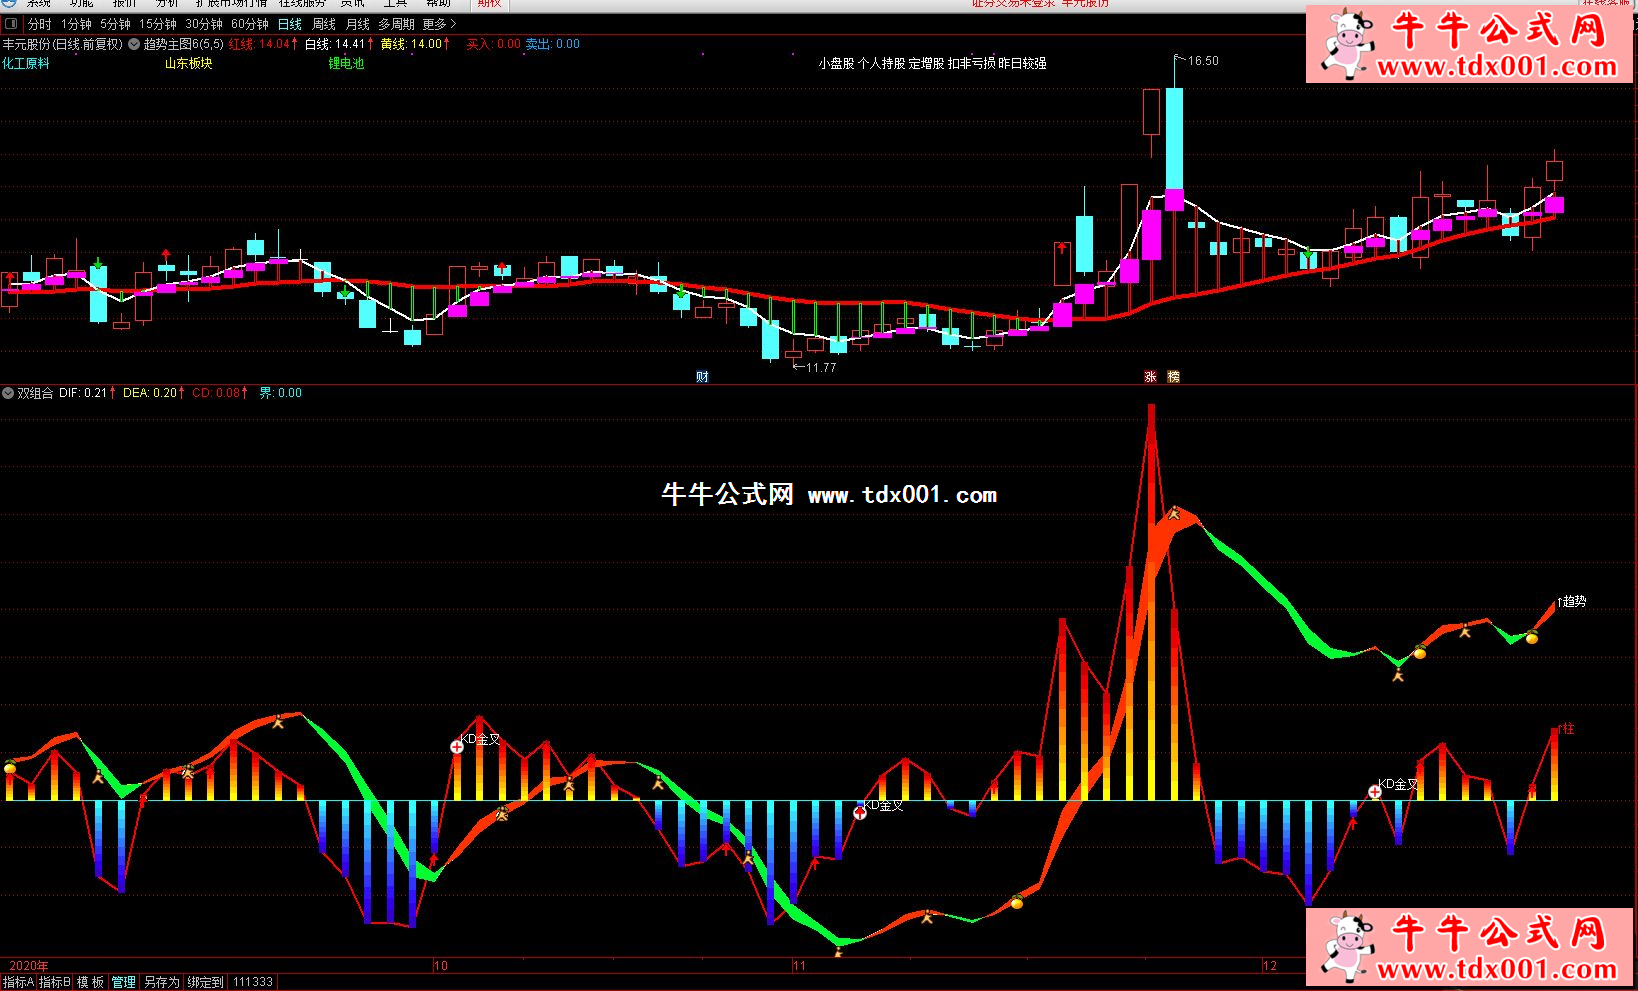Click the 锂电池 sector label
This screenshot has width=1638, height=991.
[x=346, y=63]
